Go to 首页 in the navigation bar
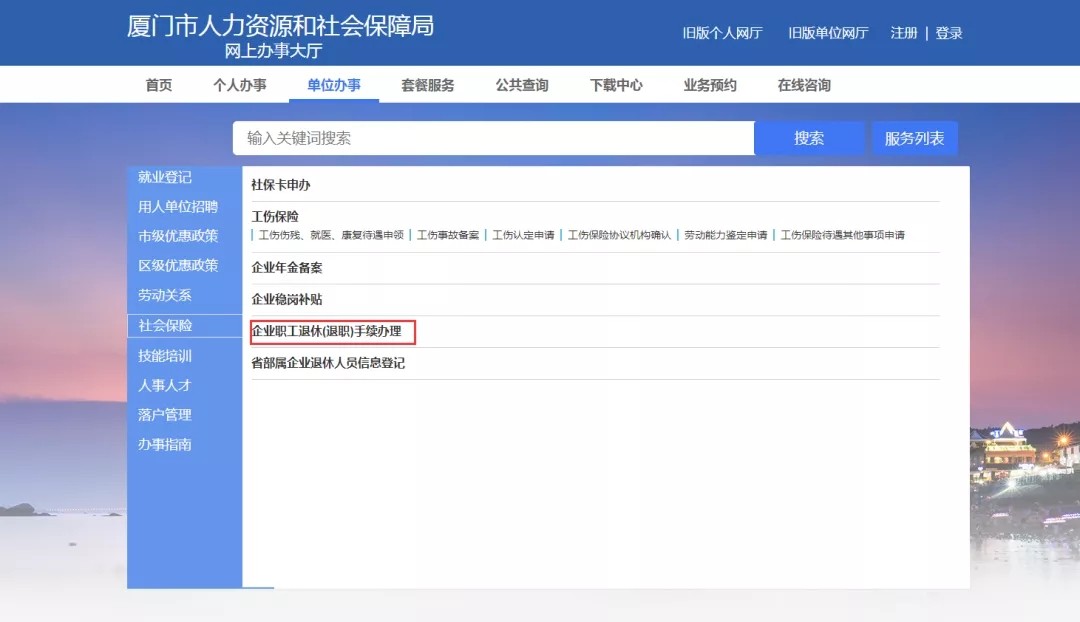 click(x=158, y=85)
